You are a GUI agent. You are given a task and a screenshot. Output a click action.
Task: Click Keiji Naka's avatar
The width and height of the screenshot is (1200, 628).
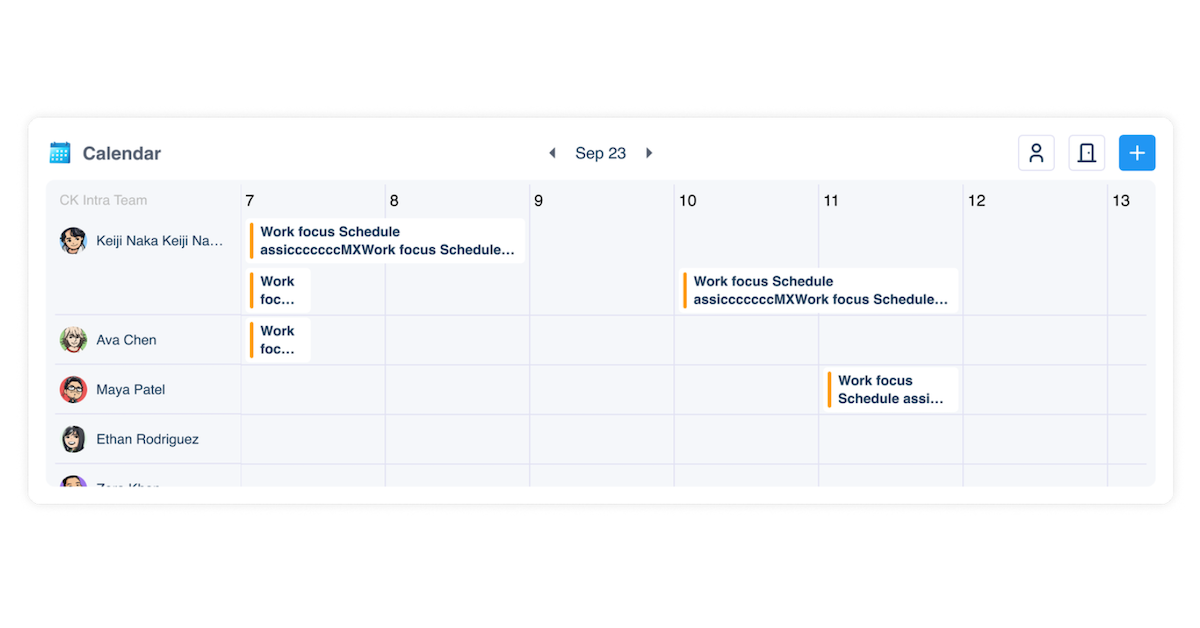[x=73, y=241]
